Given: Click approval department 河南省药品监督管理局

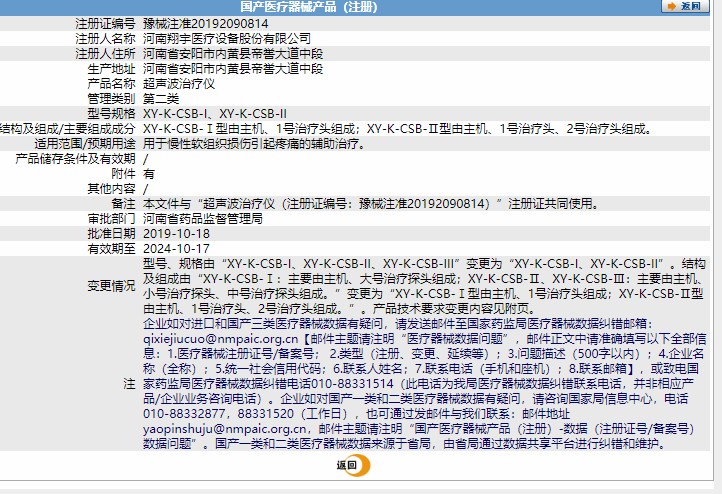Looking at the screenshot, I should (203, 219).
